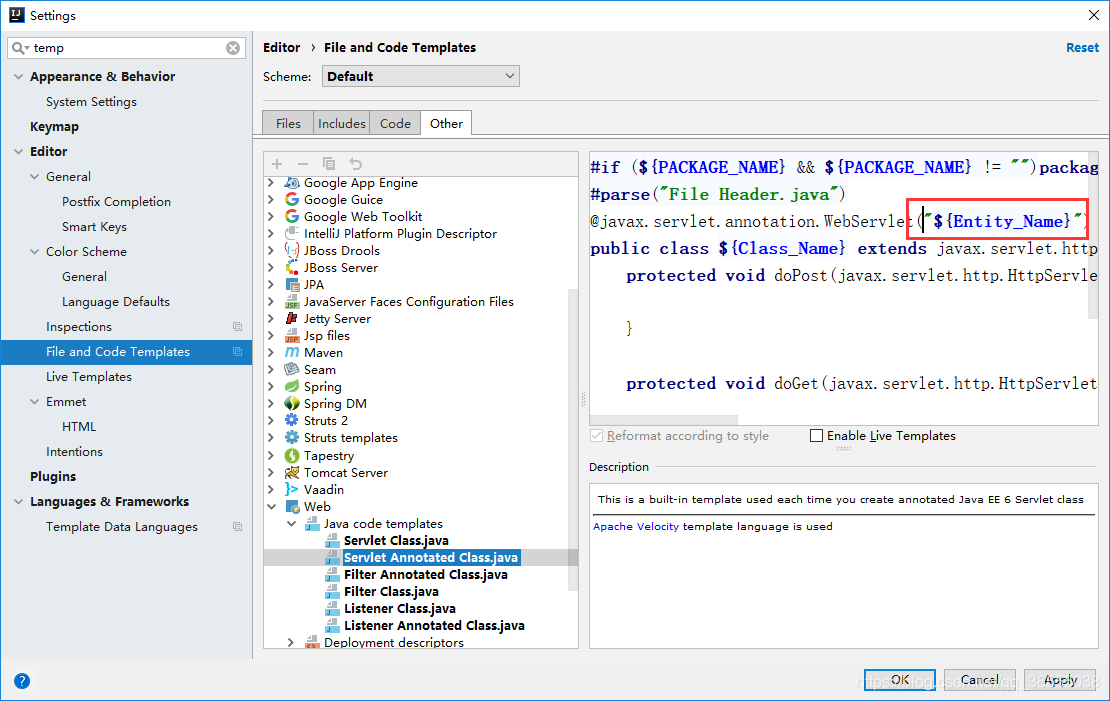
Task: Select the Other tab
Action: click(446, 123)
